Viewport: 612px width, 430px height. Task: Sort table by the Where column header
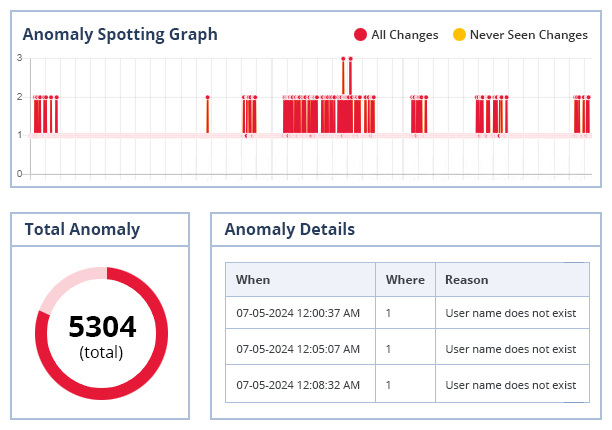pos(405,280)
